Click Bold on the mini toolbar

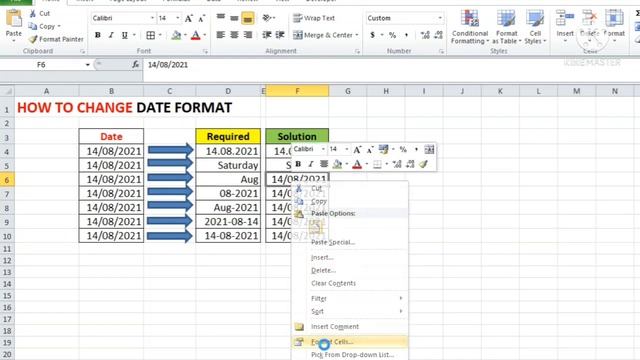298,164
